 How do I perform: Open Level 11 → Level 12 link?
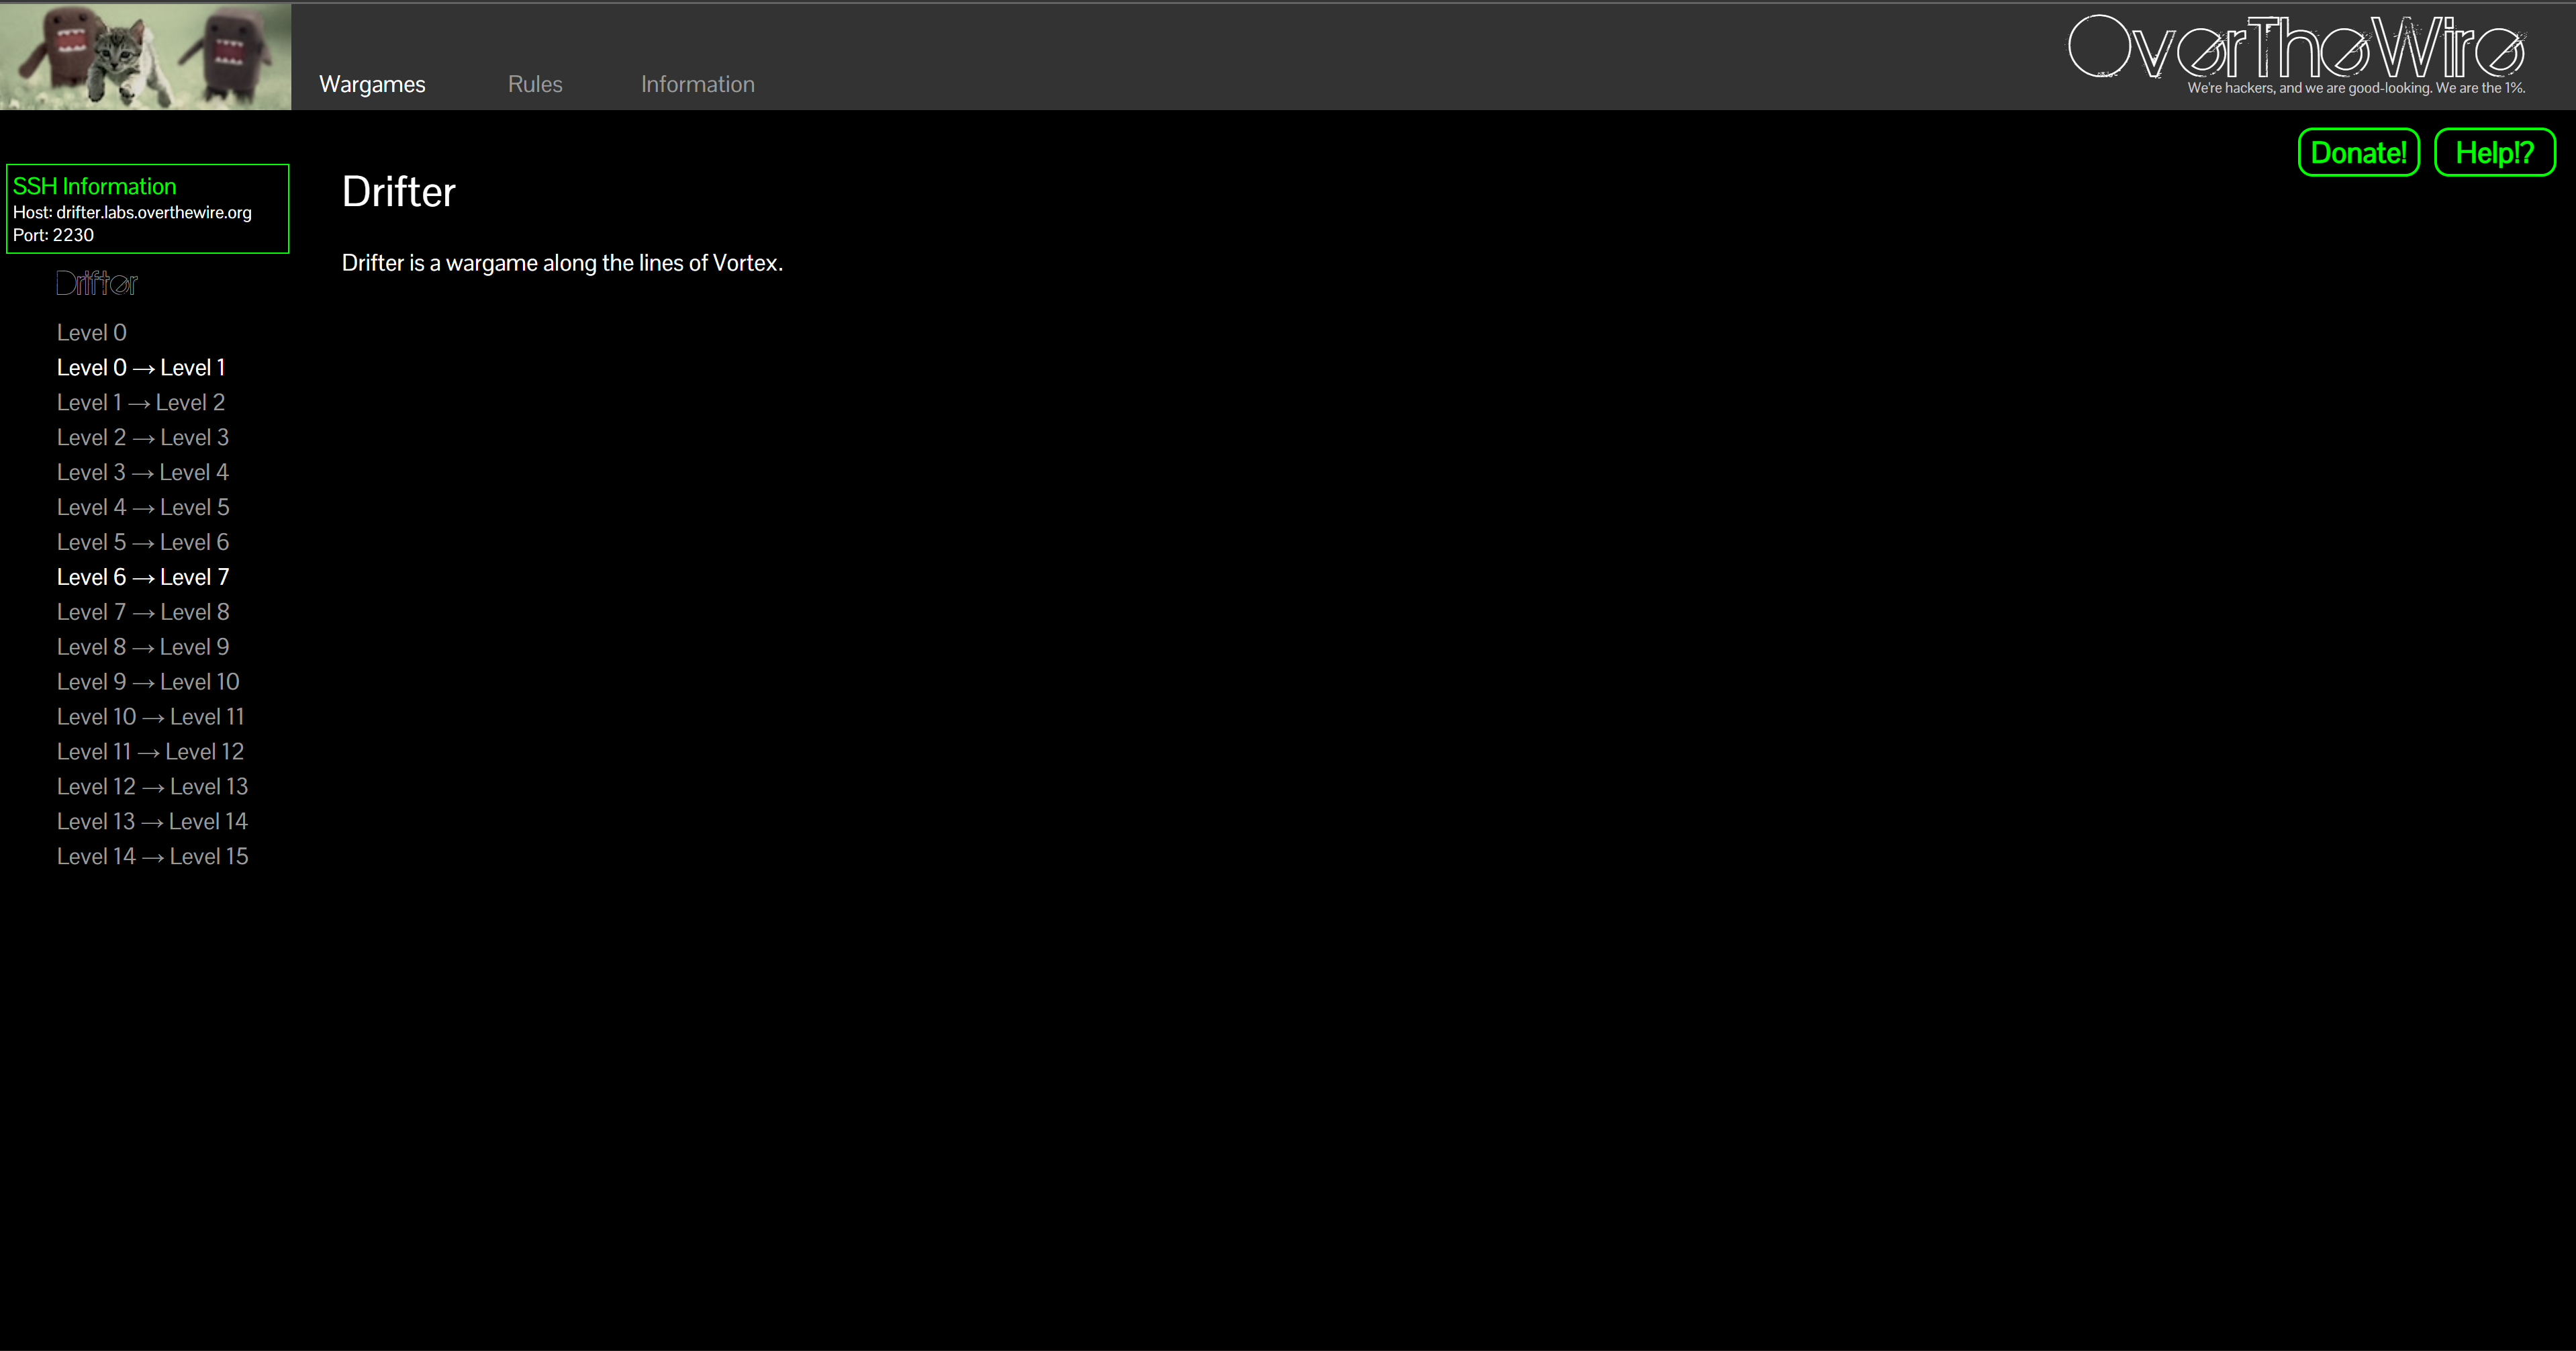[x=150, y=752]
